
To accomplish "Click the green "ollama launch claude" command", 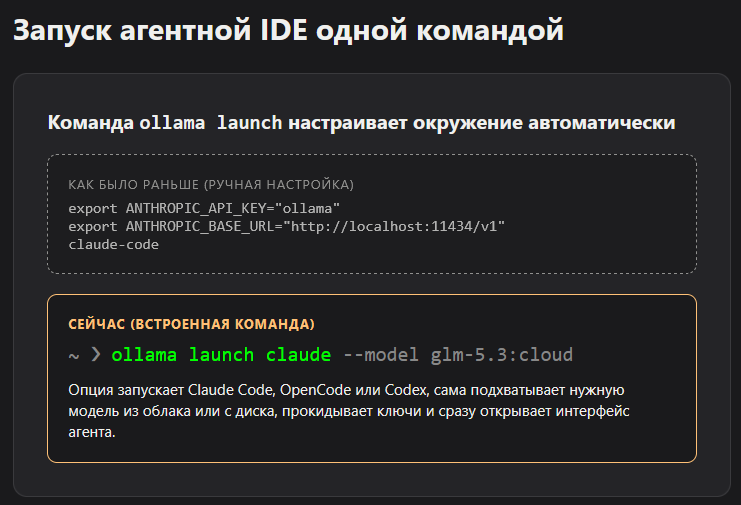I will (221, 355).
